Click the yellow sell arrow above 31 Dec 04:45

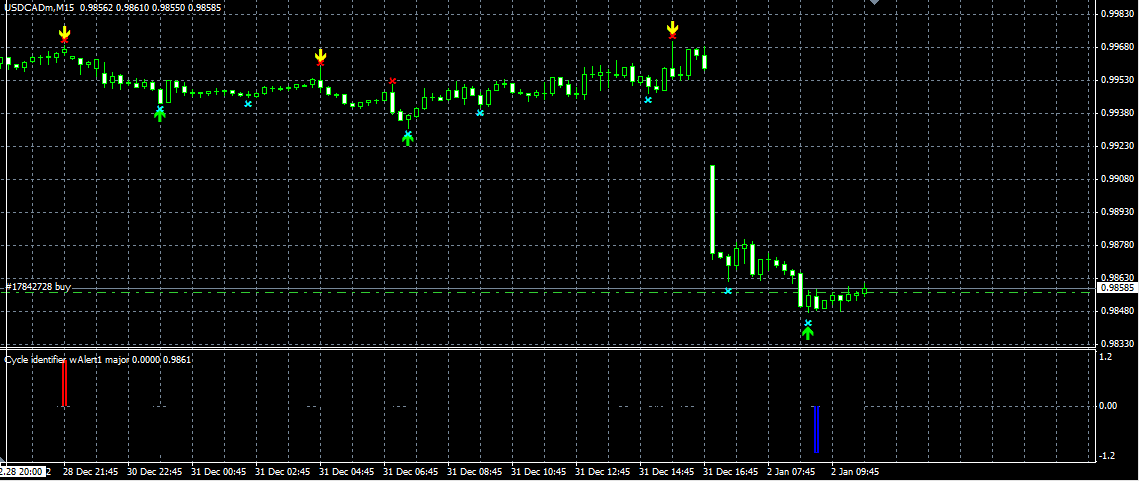[321, 55]
